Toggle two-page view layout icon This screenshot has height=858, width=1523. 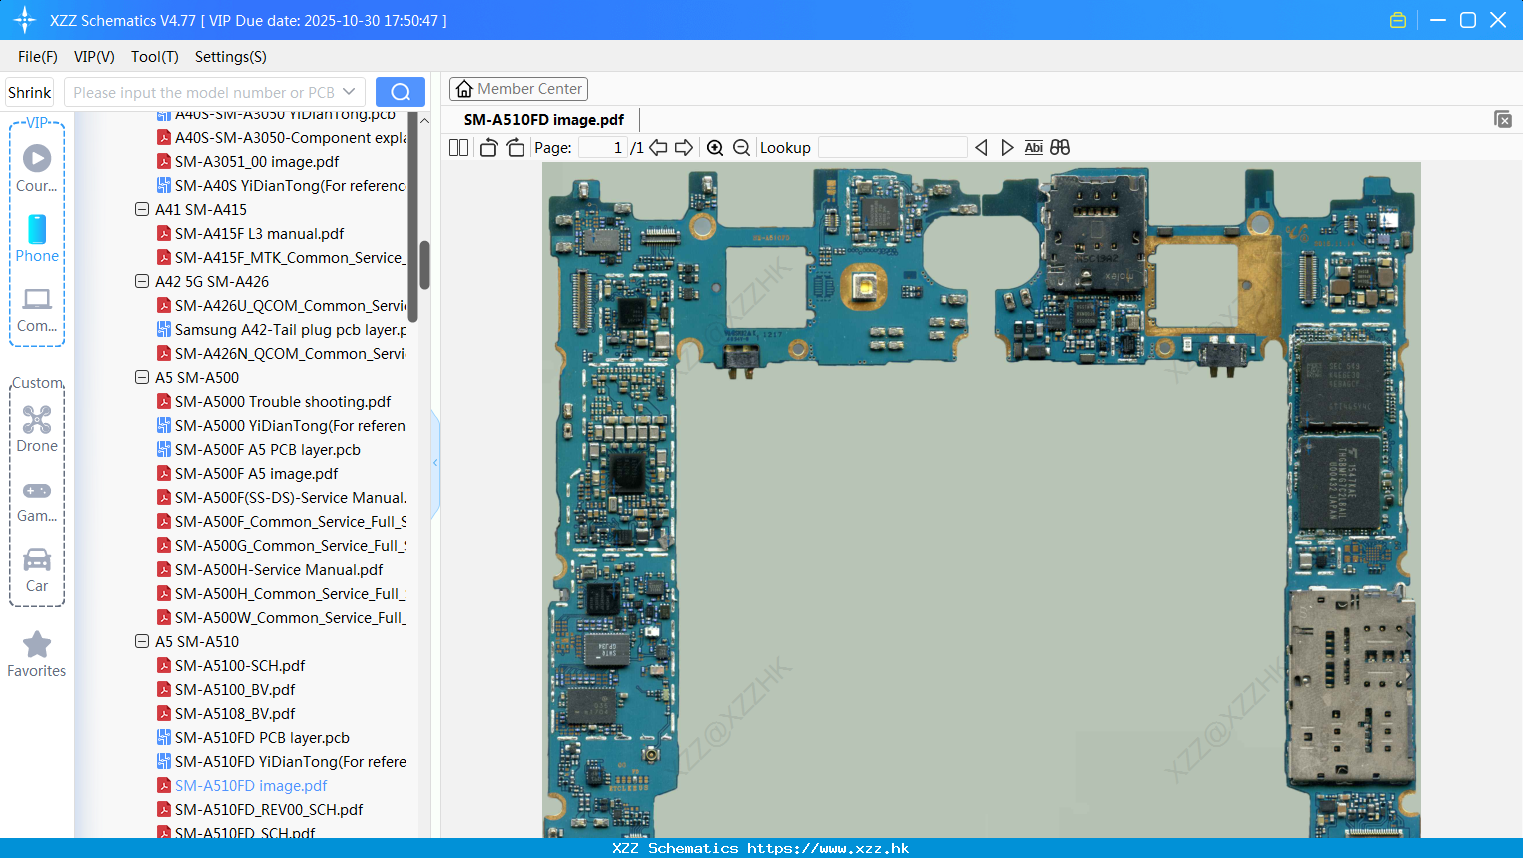pos(458,147)
